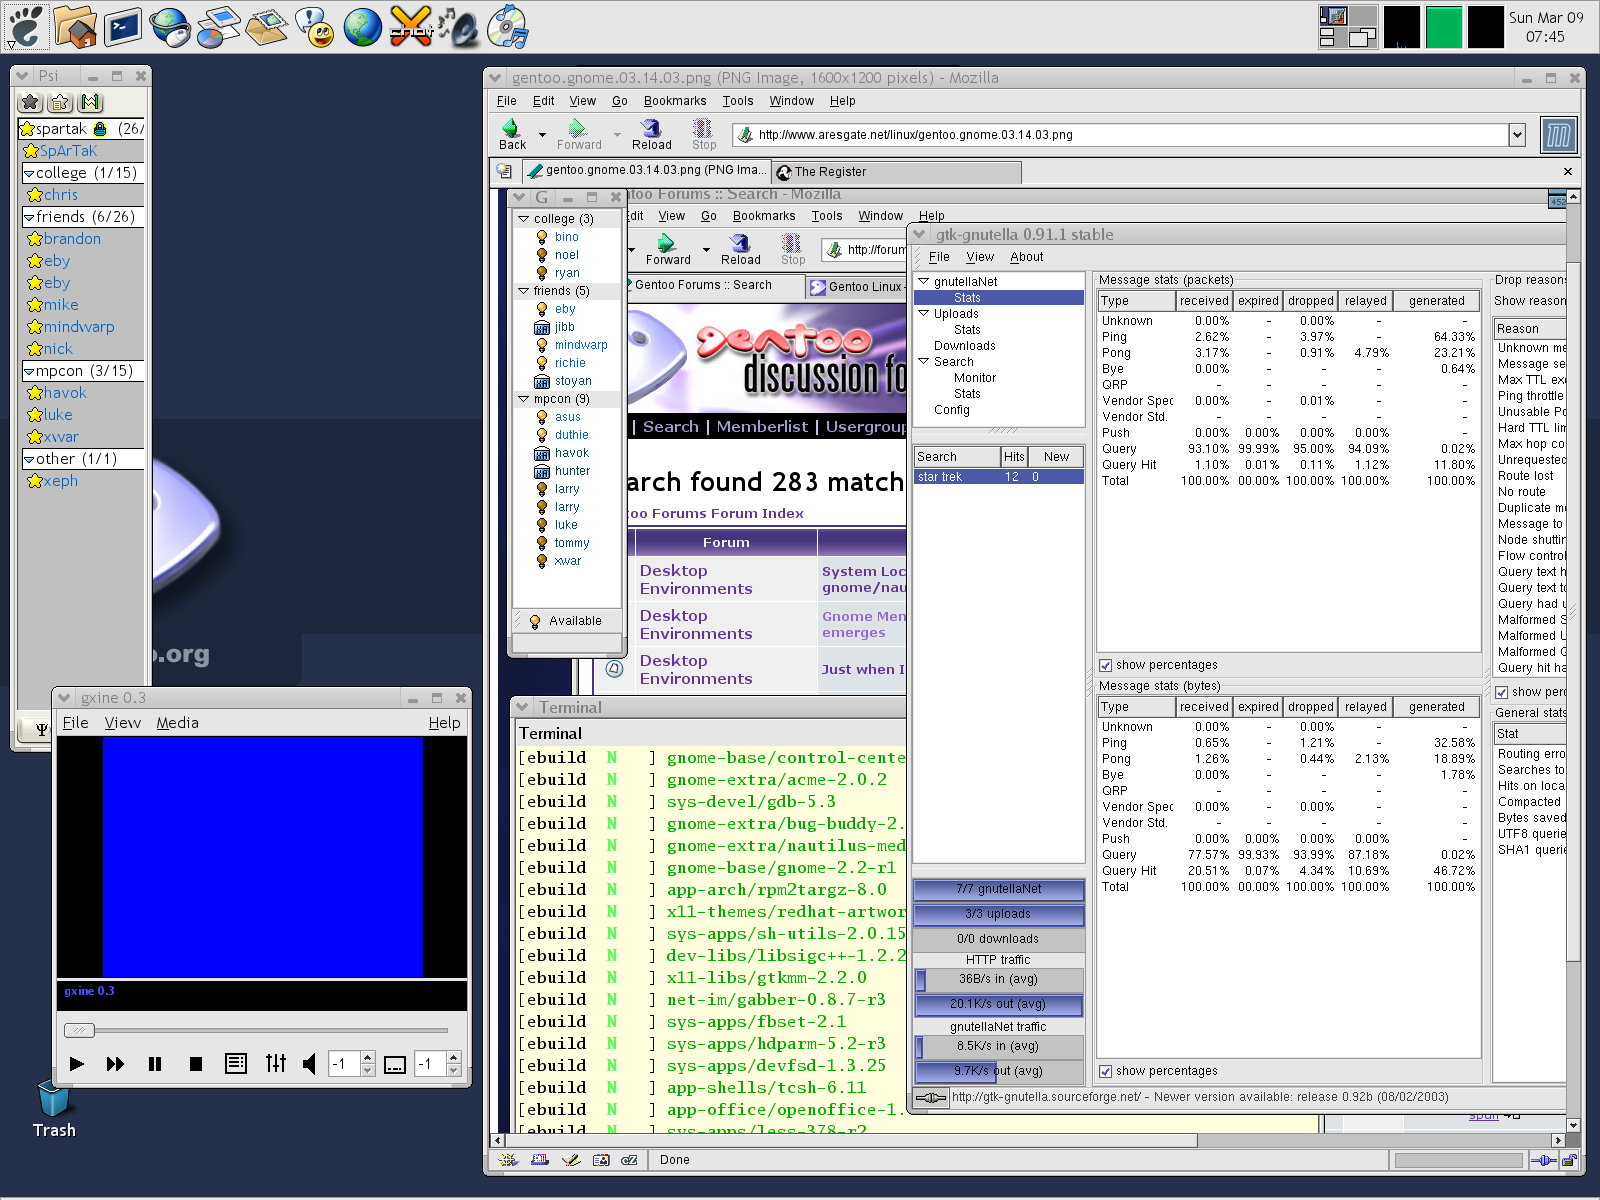Click Mozilla Stop button

[x=704, y=134]
